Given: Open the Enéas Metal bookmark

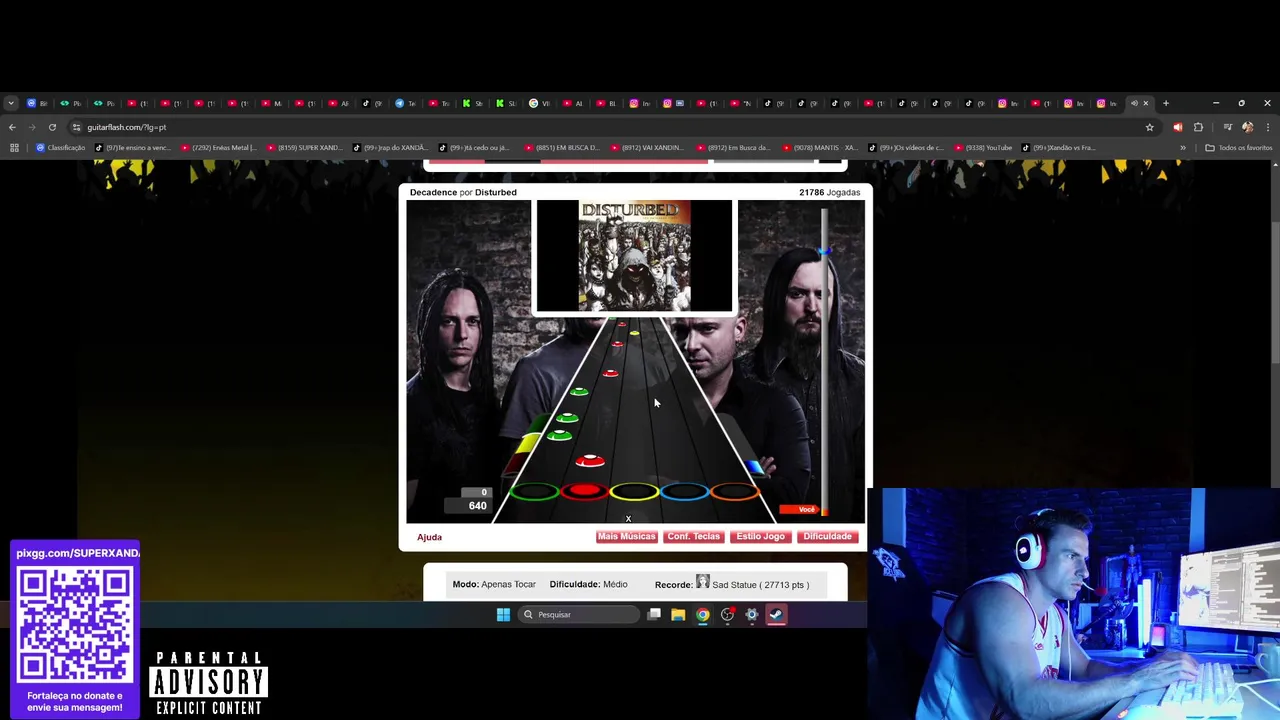Looking at the screenshot, I should (218, 148).
